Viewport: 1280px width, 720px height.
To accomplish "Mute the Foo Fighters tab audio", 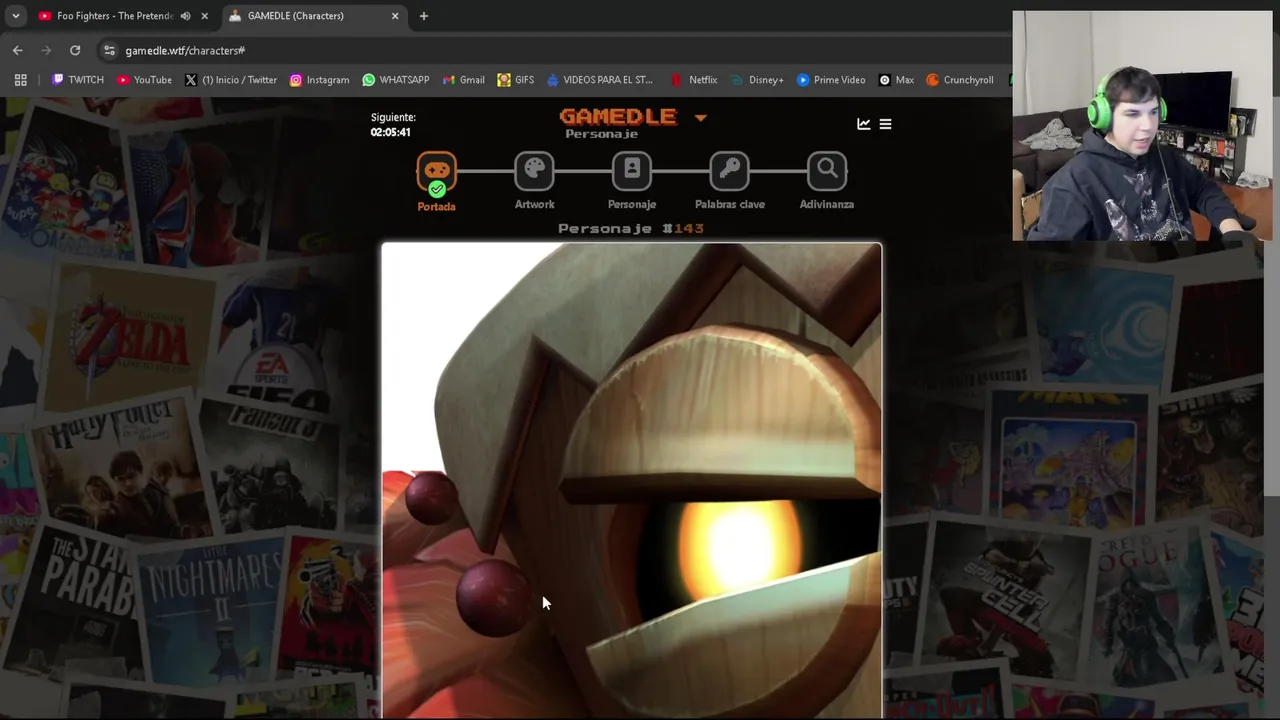I will (x=185, y=16).
